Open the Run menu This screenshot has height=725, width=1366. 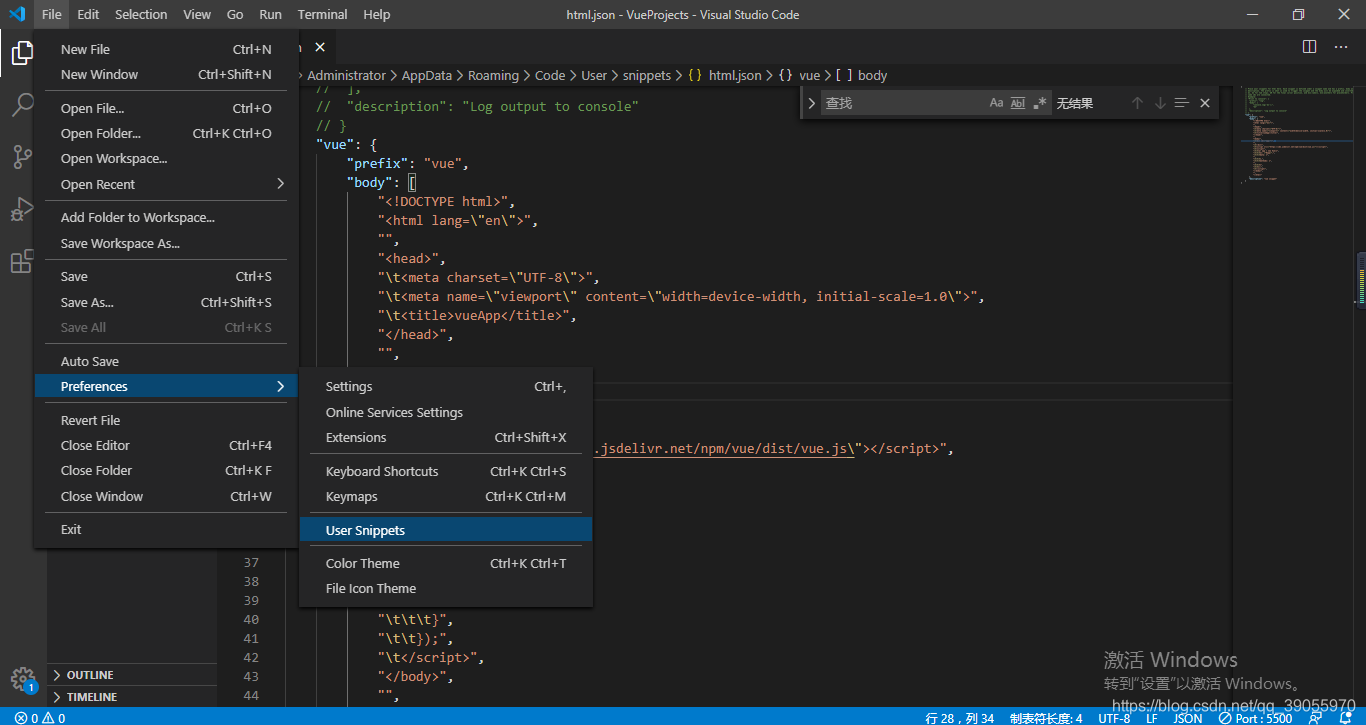(x=270, y=14)
